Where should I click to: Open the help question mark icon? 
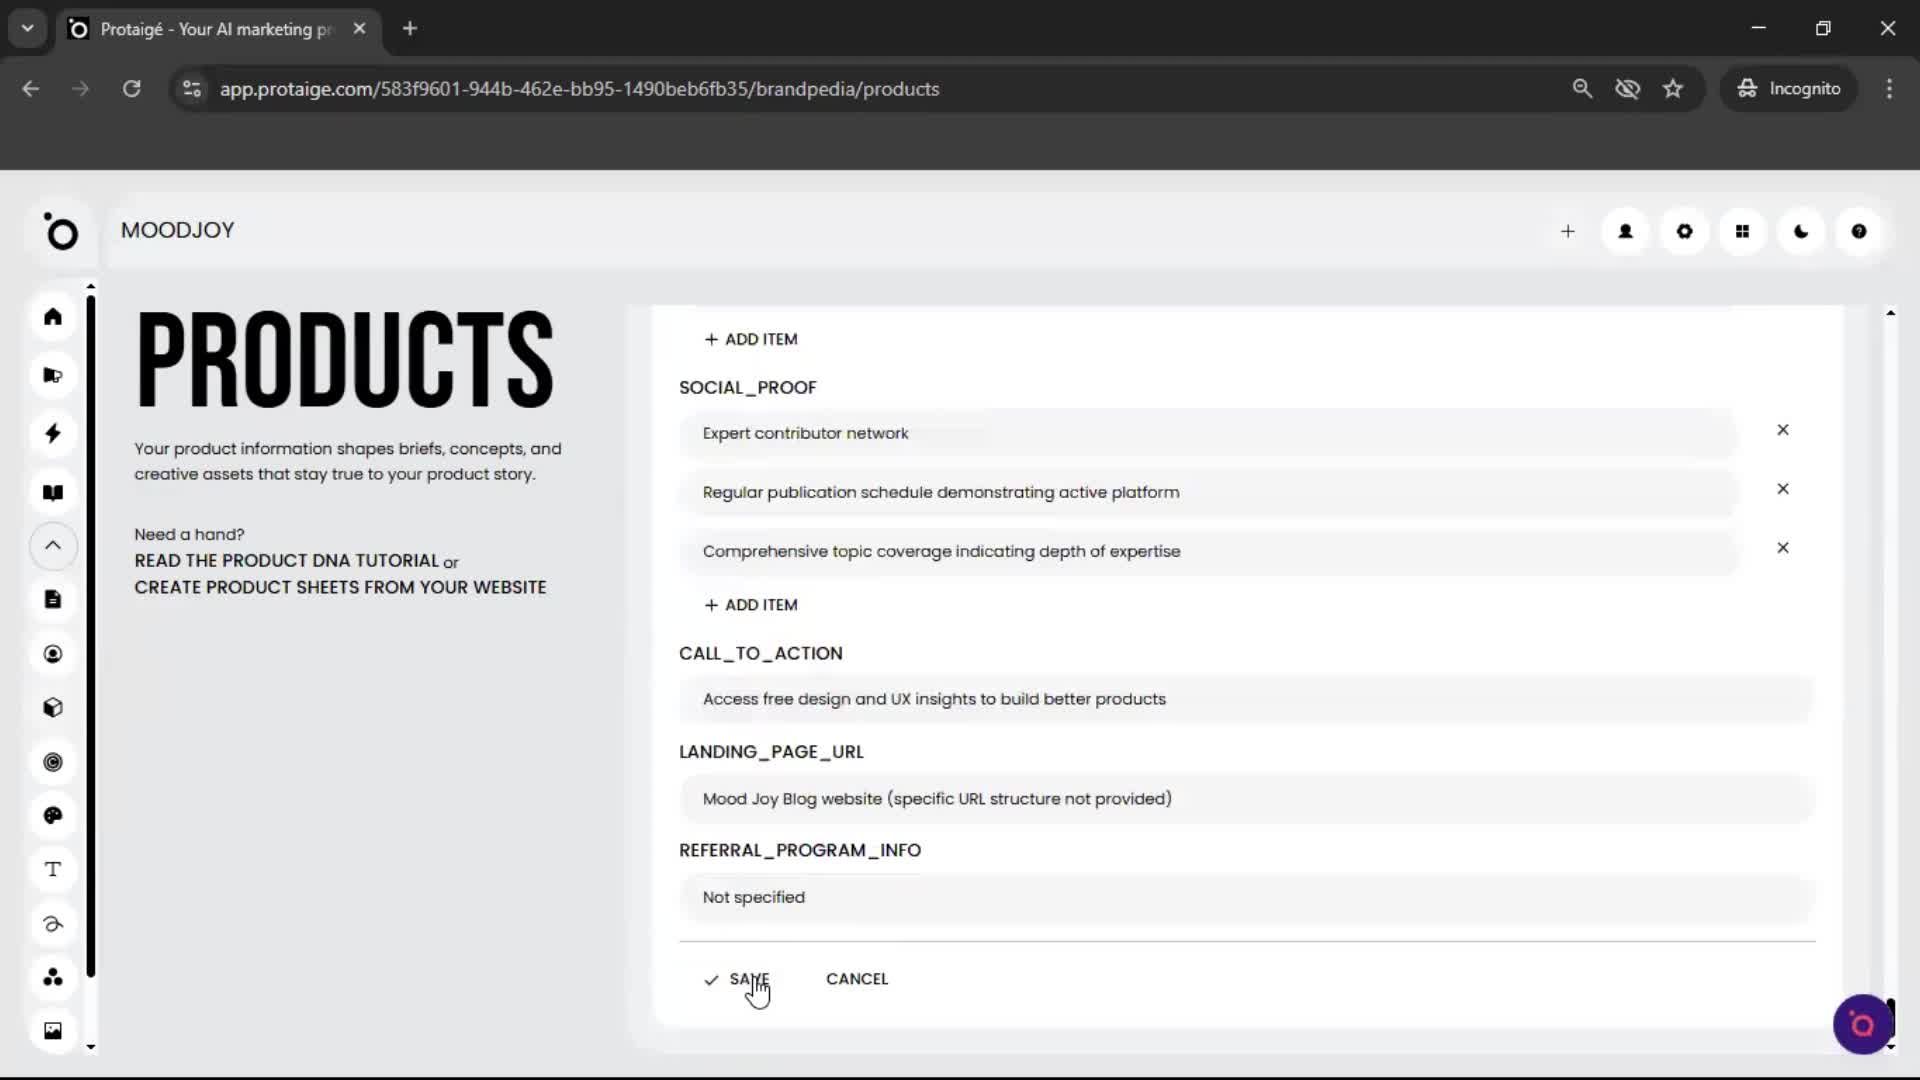1858,231
